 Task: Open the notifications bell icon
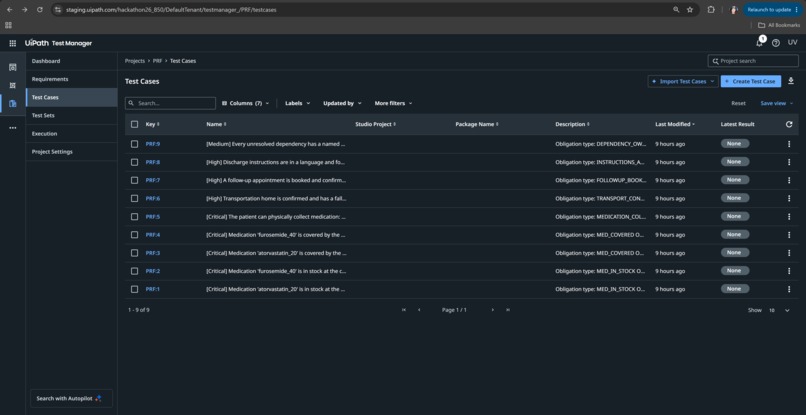click(x=759, y=43)
